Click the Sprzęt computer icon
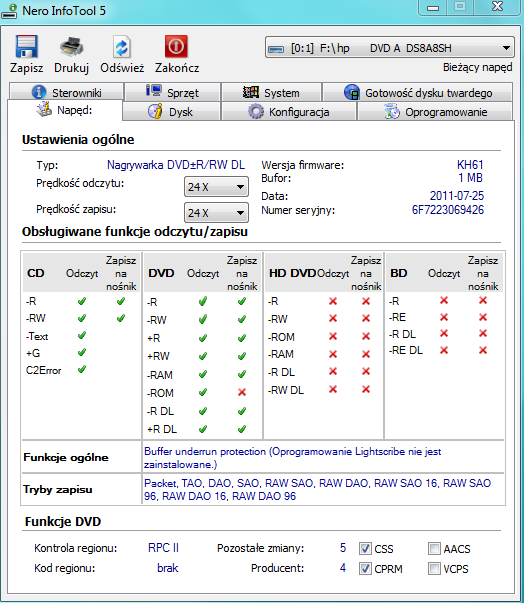 click(154, 91)
